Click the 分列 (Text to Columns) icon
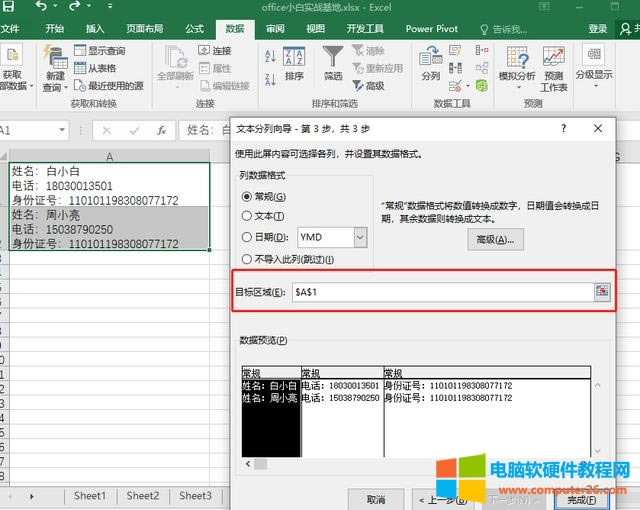The height and width of the screenshot is (510, 640). [430, 57]
